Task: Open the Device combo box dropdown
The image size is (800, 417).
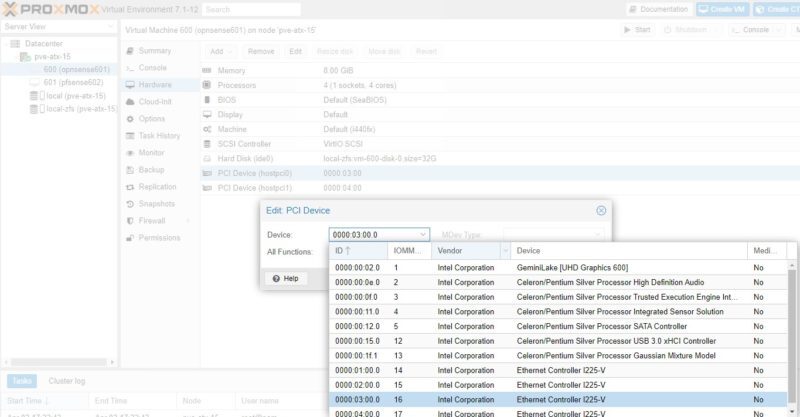Action: [x=423, y=235]
